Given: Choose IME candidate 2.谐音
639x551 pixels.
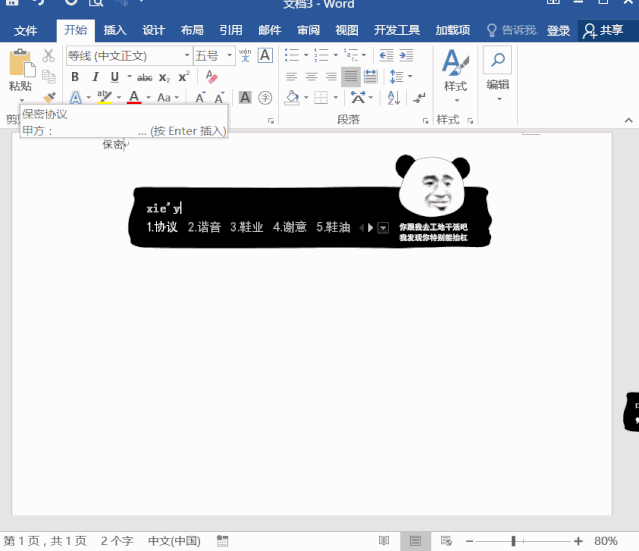Looking at the screenshot, I should coord(204,227).
